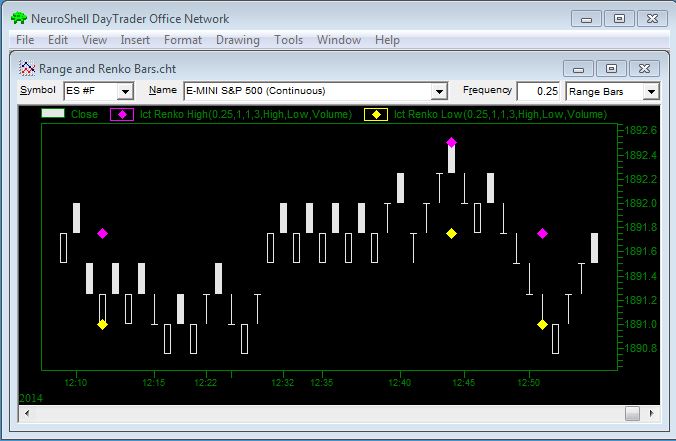The height and width of the screenshot is (441, 676).
Task: Open the File menu
Action: coord(25,40)
